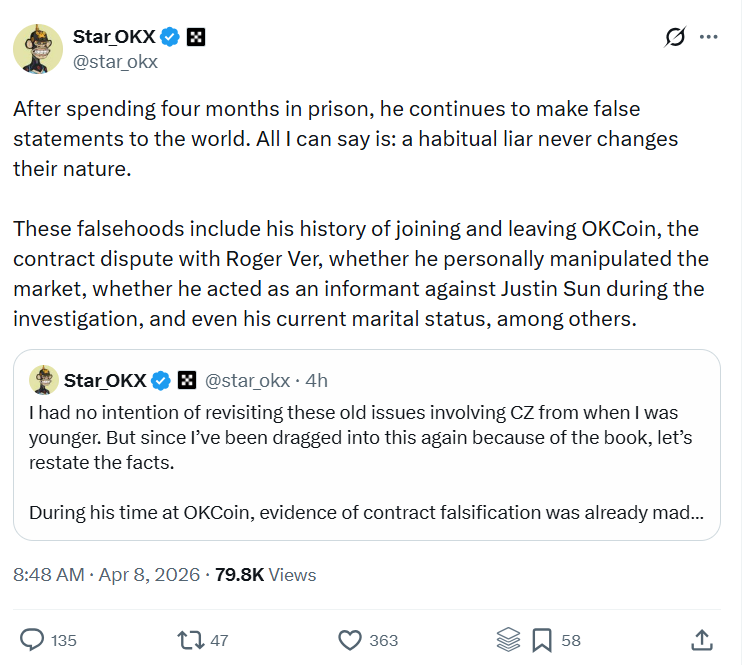Click the 4h timestamp in quoted tweet

[x=317, y=380]
